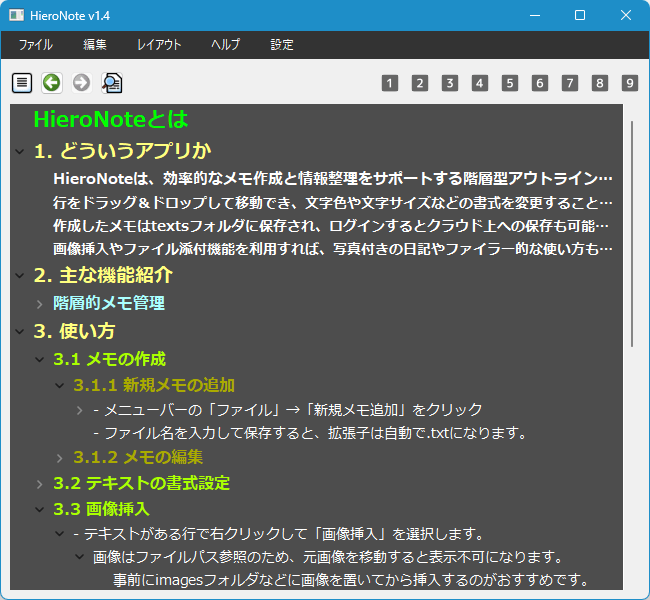
Task: Click the level 7 number button
Action: pos(570,83)
